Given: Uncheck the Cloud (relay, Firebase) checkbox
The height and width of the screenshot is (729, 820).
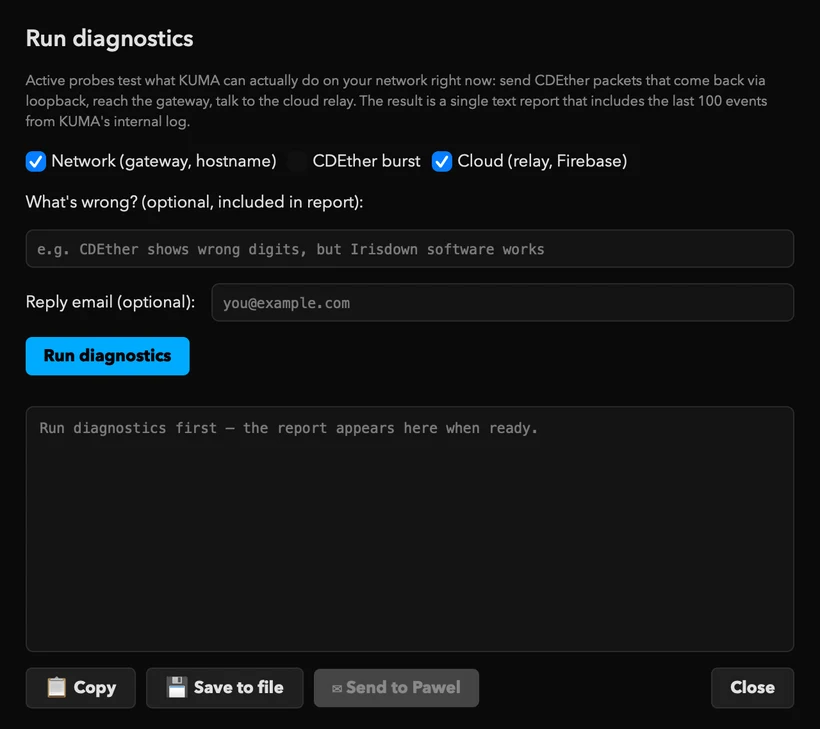Looking at the screenshot, I should (x=442, y=162).
